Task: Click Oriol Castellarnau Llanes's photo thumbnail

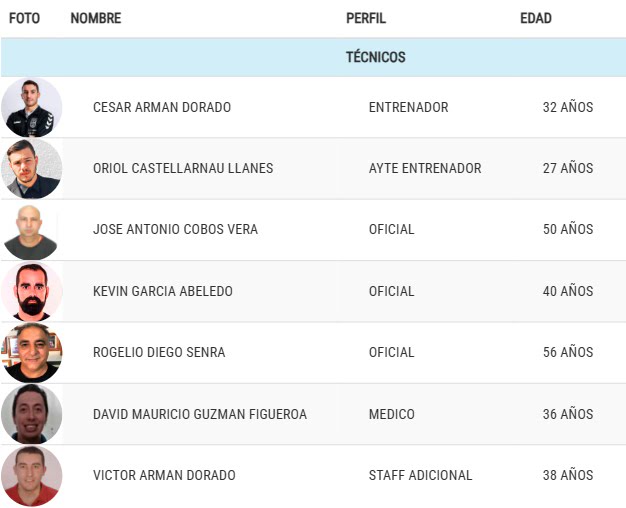Action: tap(31, 169)
